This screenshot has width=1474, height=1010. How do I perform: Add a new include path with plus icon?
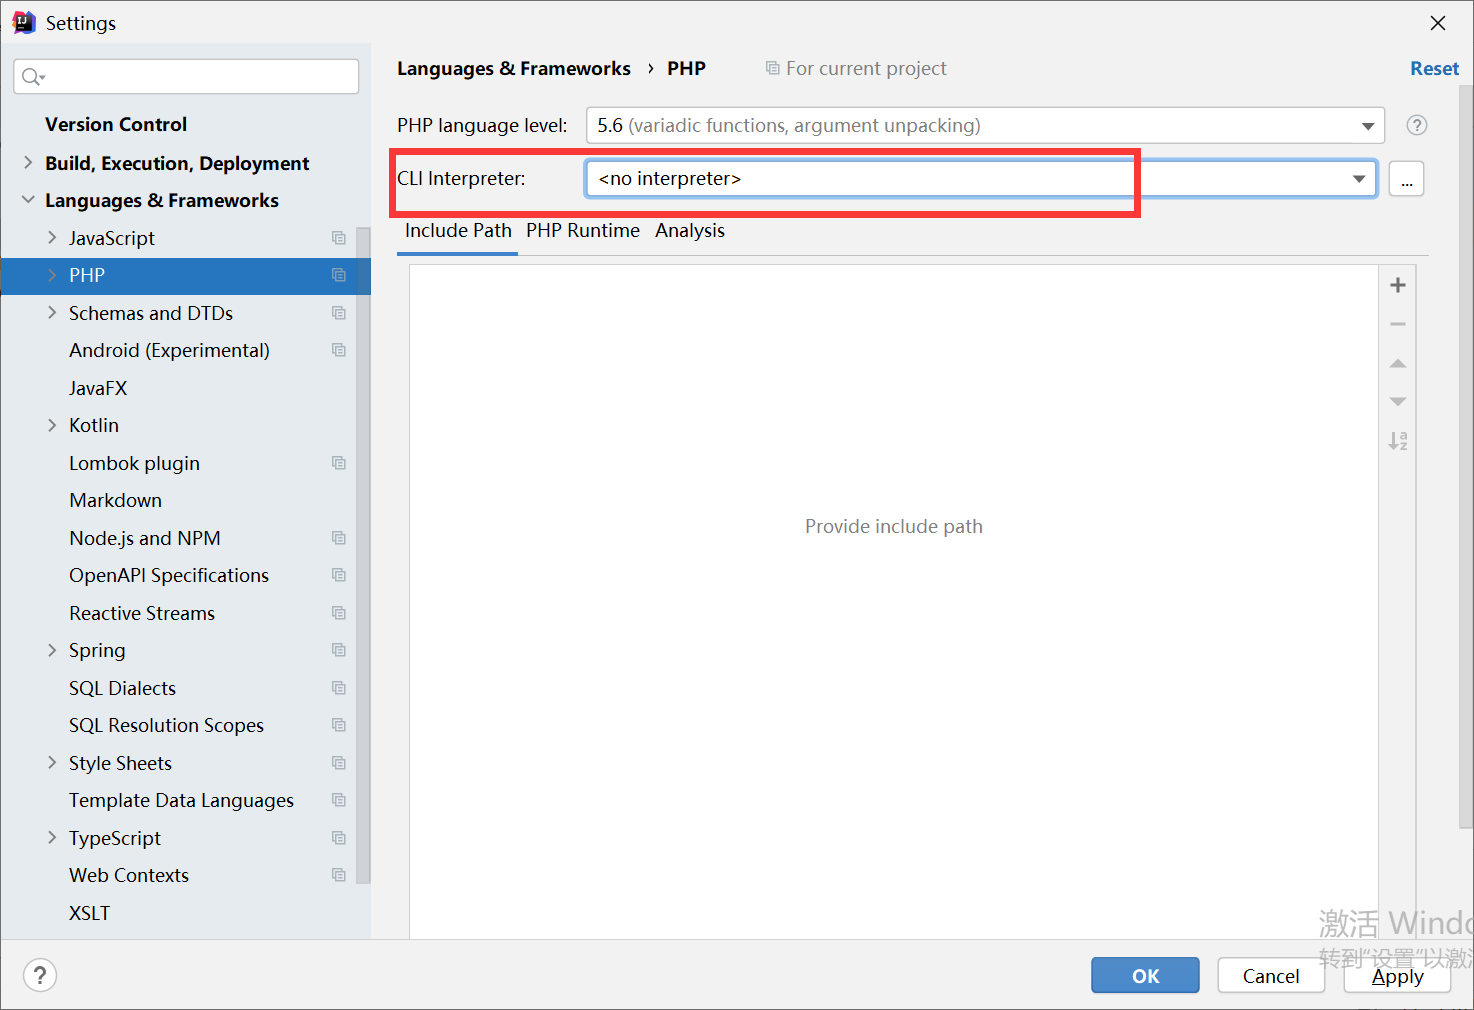click(1398, 285)
